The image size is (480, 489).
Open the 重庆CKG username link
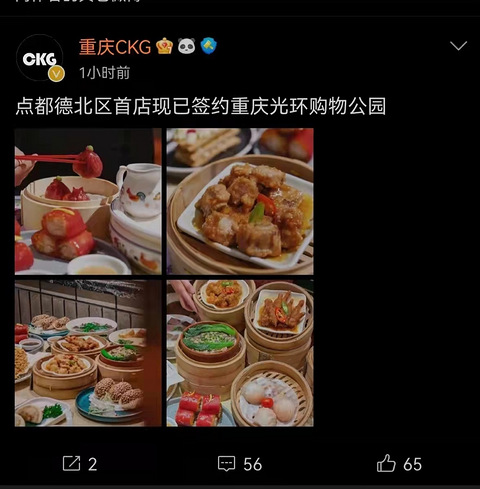115,47
